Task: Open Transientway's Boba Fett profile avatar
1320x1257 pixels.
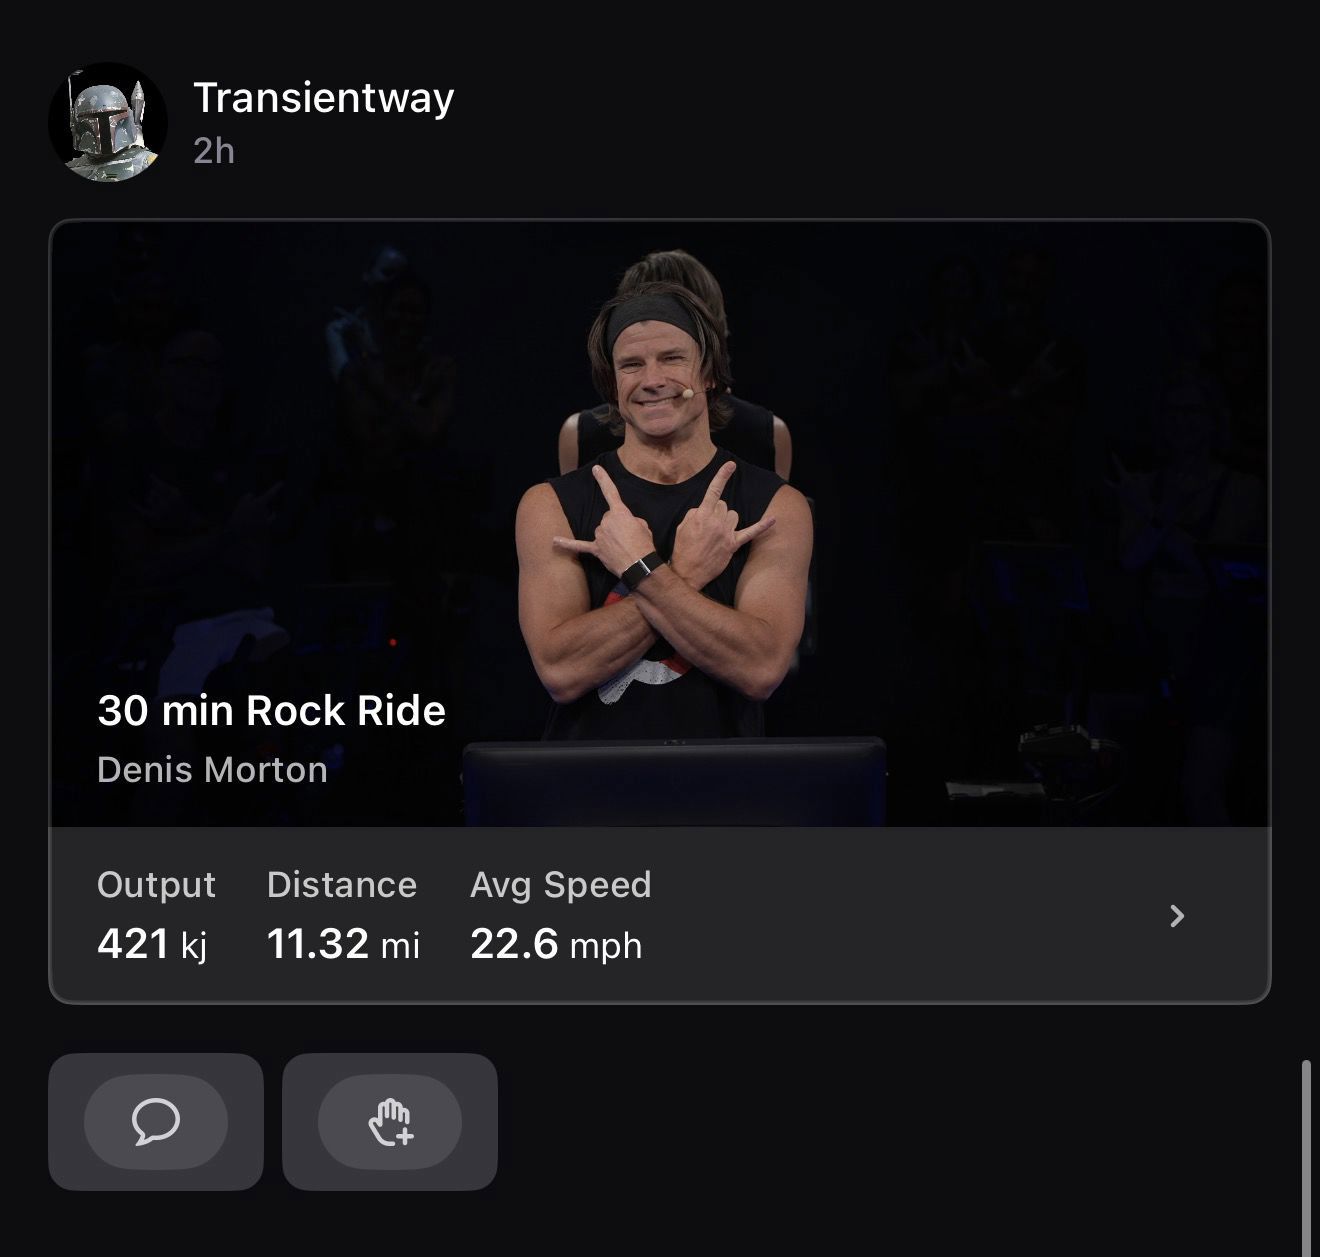Action: coord(108,122)
